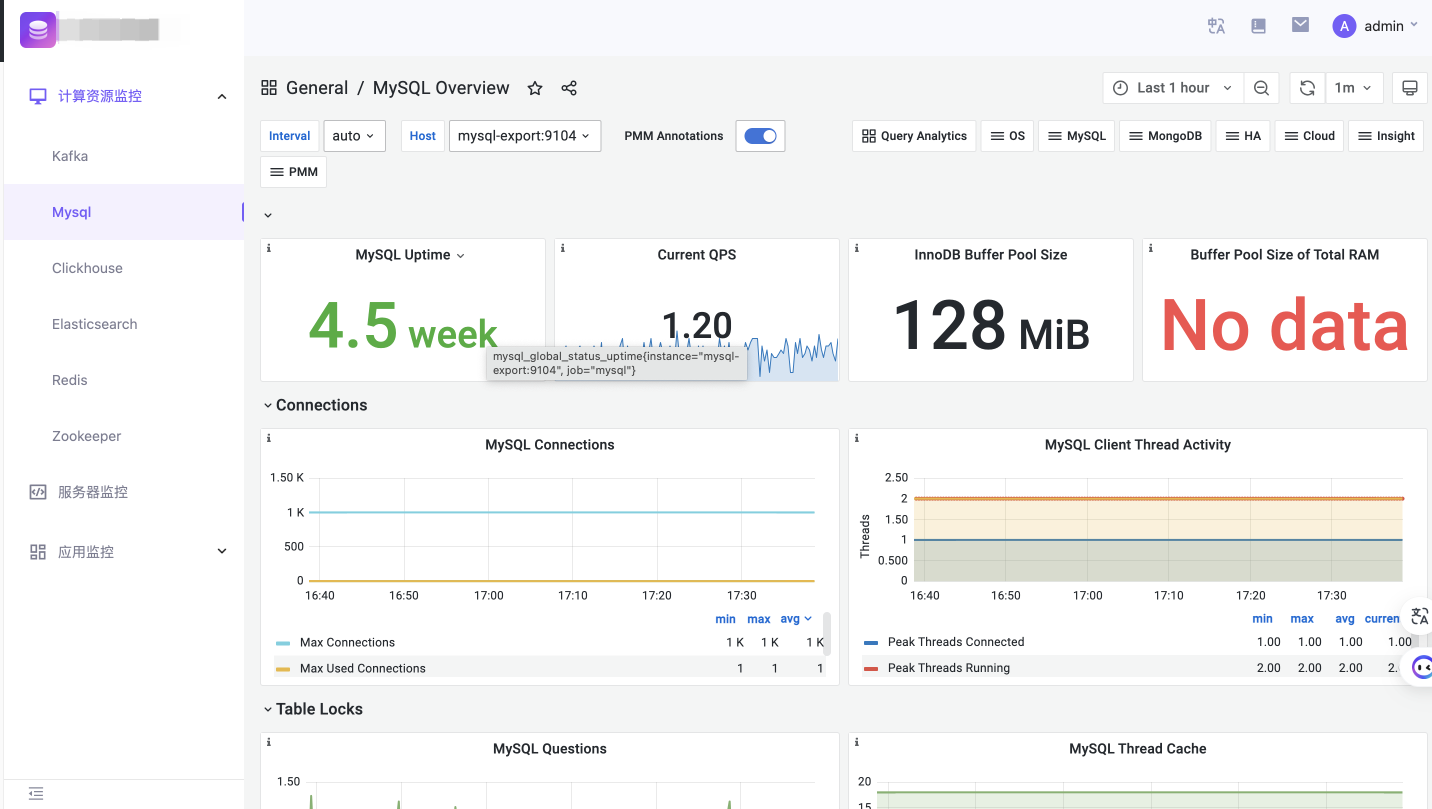The width and height of the screenshot is (1432, 809).
Task: Open the MySQL dashboards menu
Action: pyautogui.click(x=1077, y=136)
